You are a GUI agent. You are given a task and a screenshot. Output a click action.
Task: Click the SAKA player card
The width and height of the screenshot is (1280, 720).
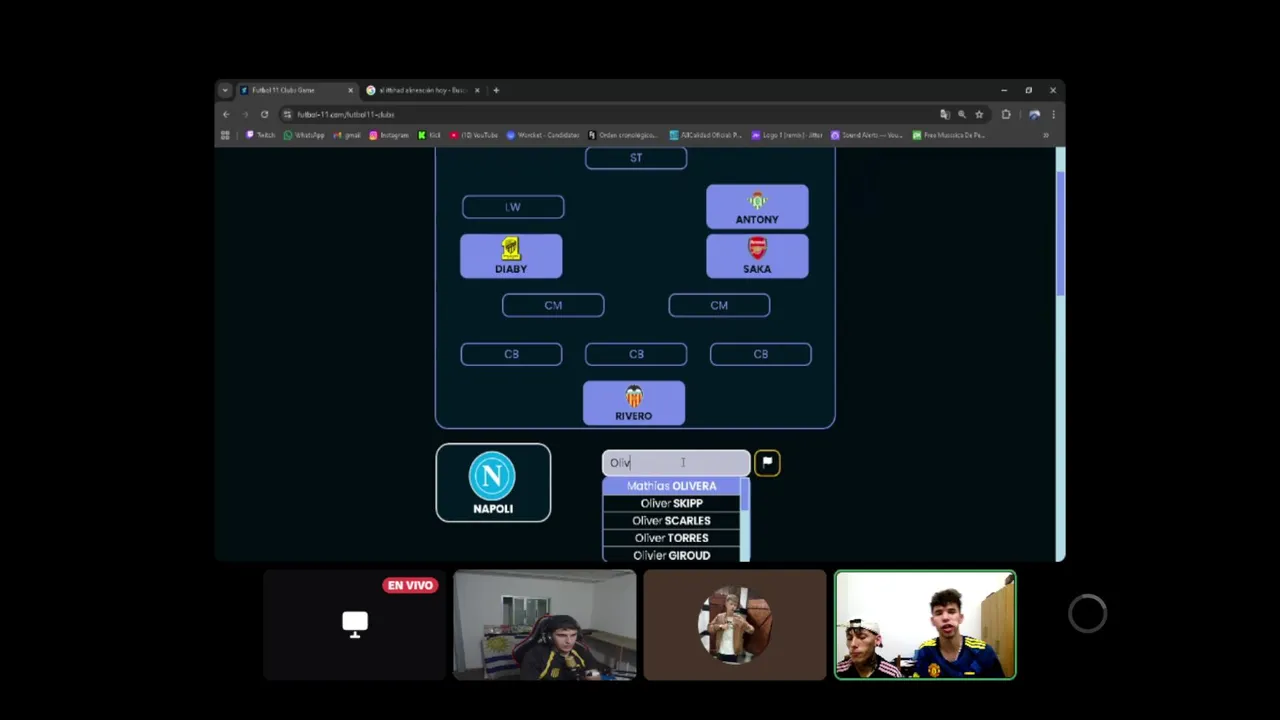coord(757,256)
